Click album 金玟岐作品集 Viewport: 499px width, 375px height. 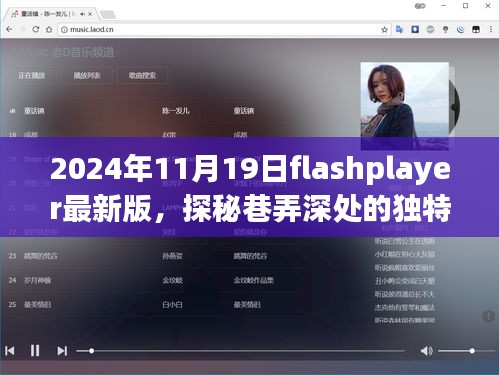pyautogui.click(x=254, y=280)
